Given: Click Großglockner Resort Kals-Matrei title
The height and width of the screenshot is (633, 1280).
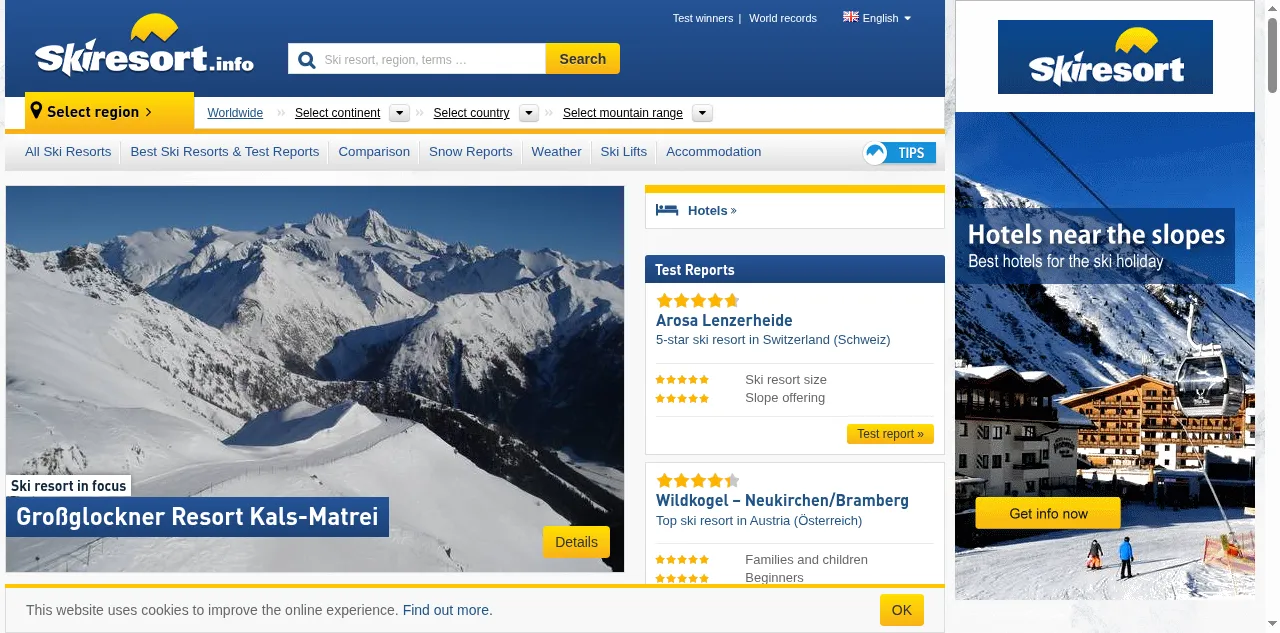Looking at the screenshot, I should pyautogui.click(x=197, y=517).
